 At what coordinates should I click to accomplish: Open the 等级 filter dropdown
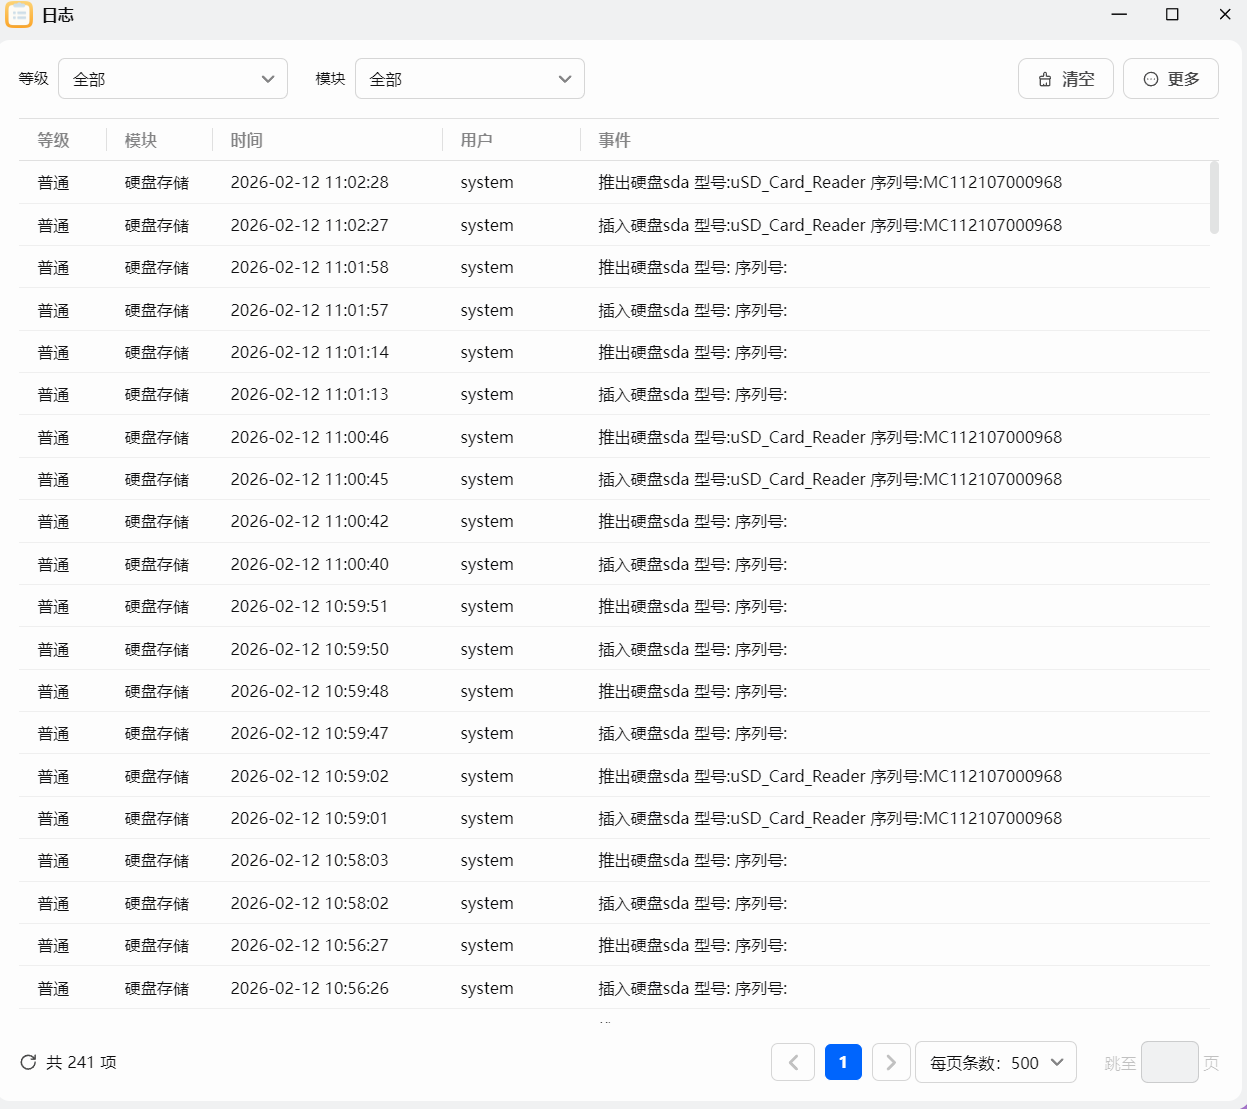tap(173, 79)
